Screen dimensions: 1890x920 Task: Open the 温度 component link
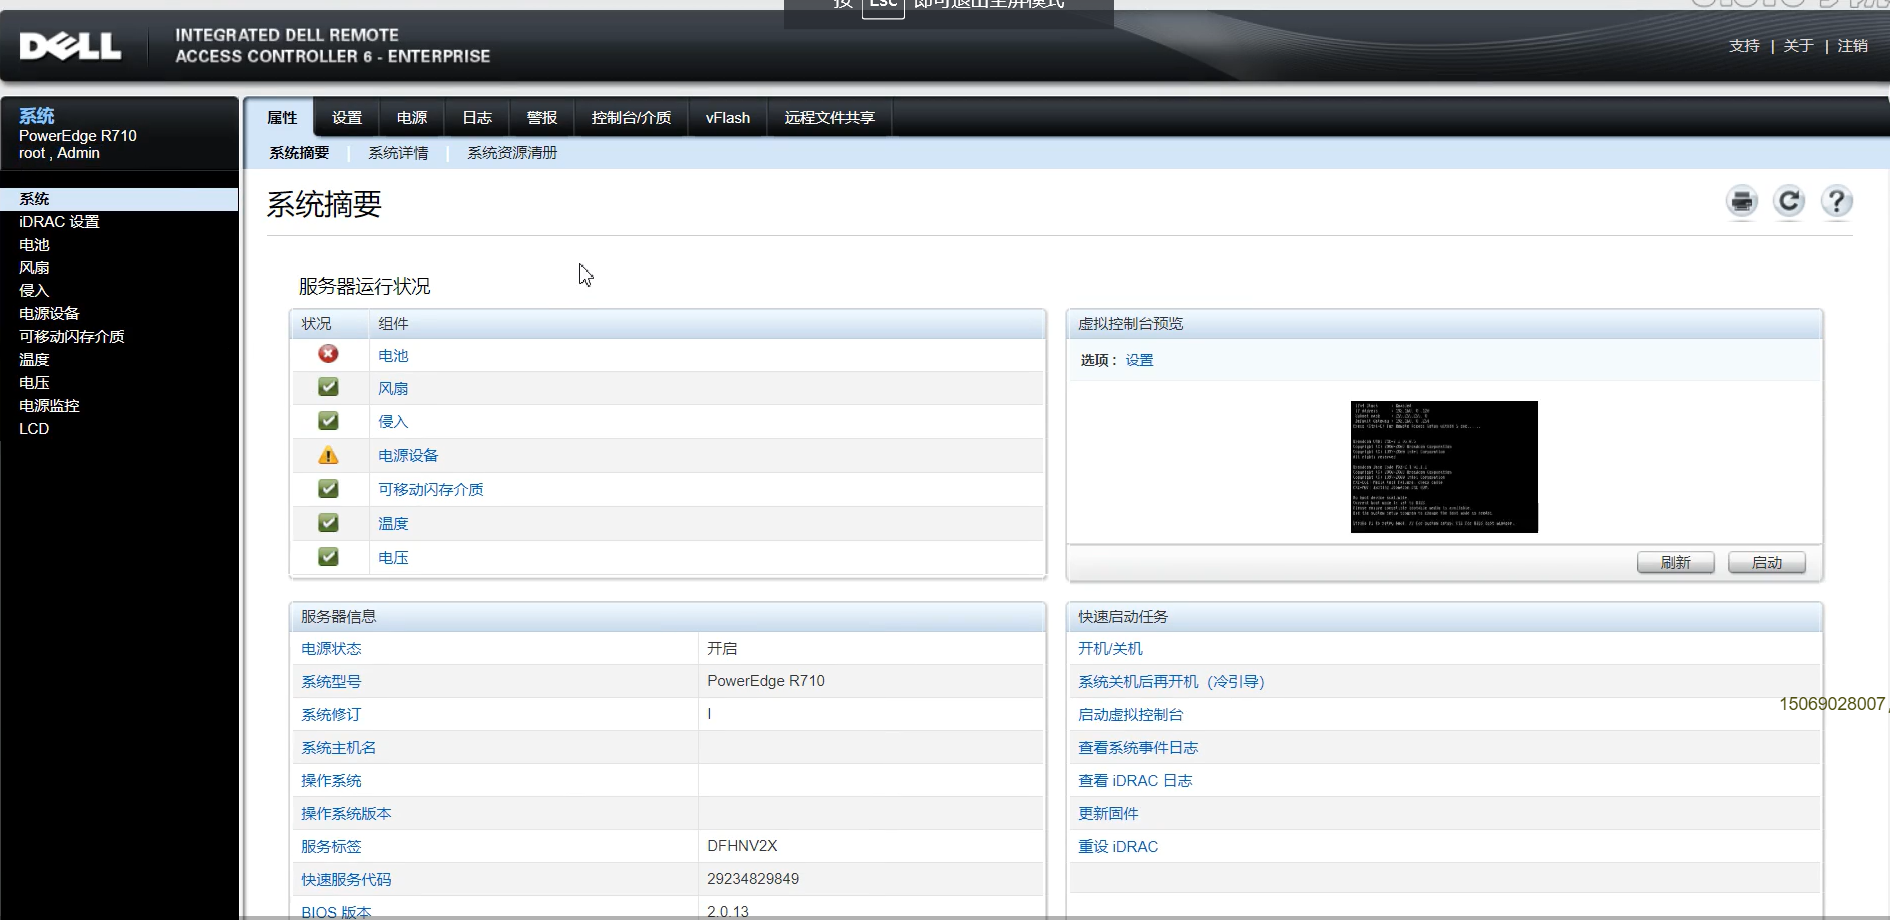tap(393, 524)
